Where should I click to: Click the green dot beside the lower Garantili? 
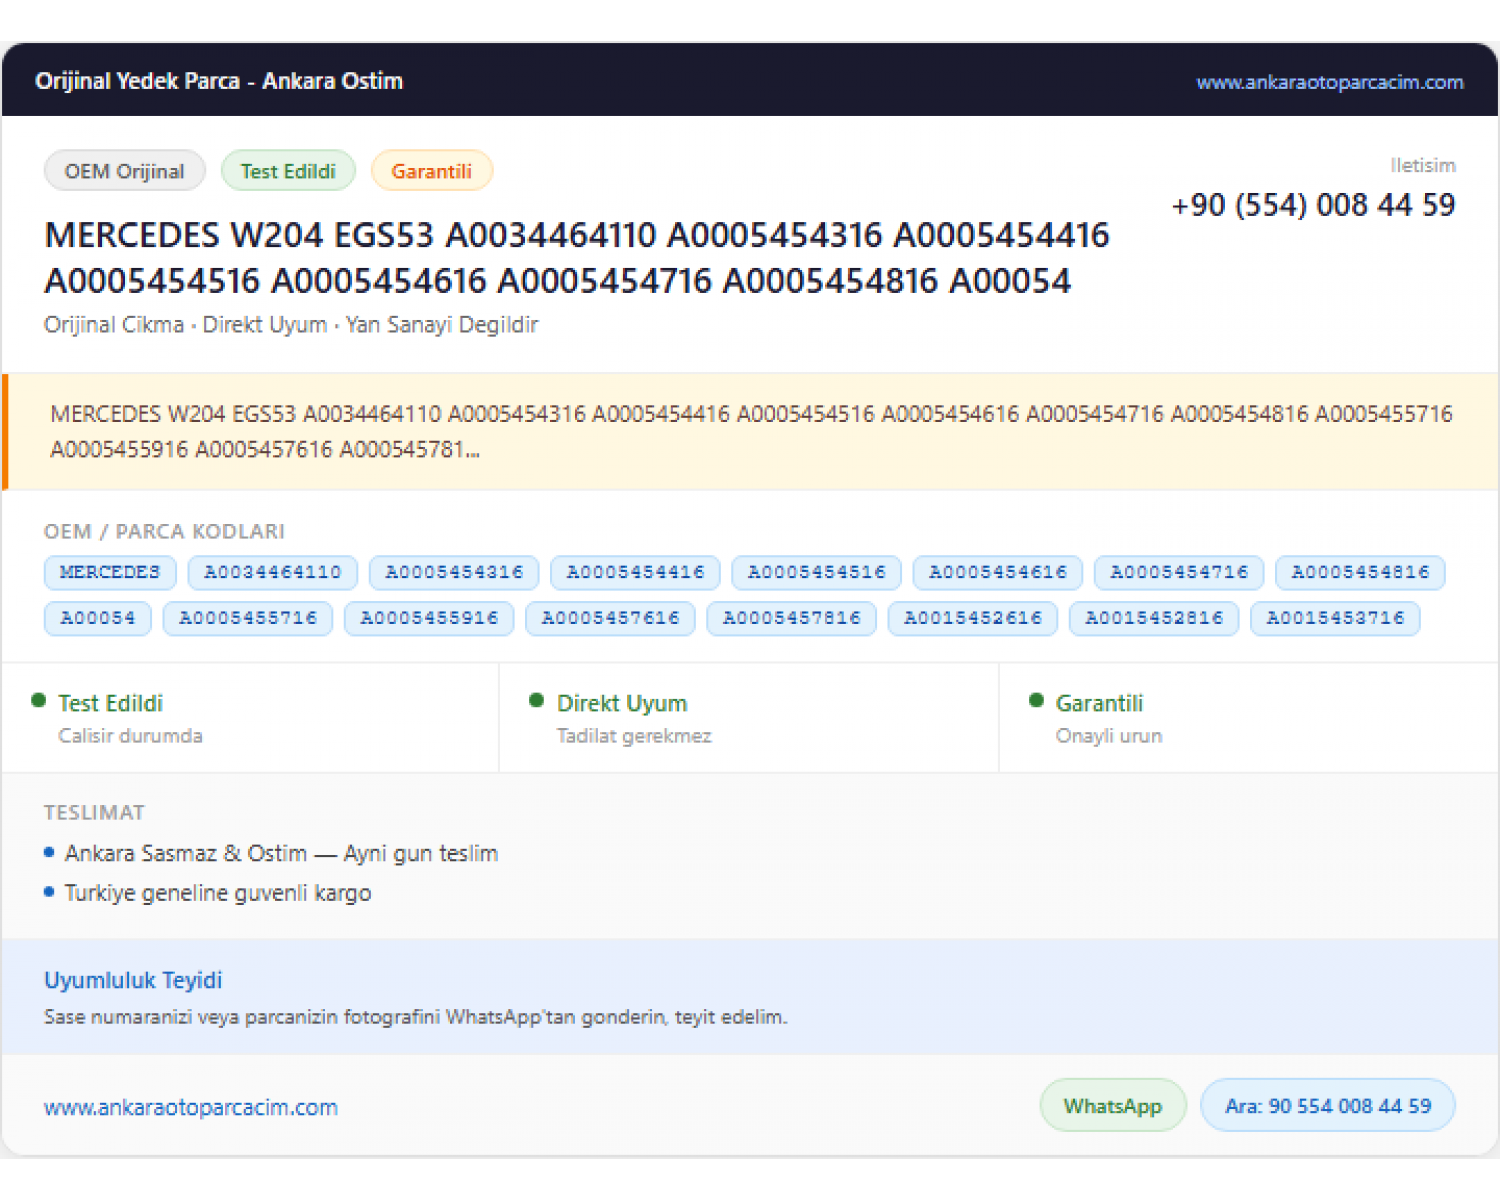(1036, 701)
